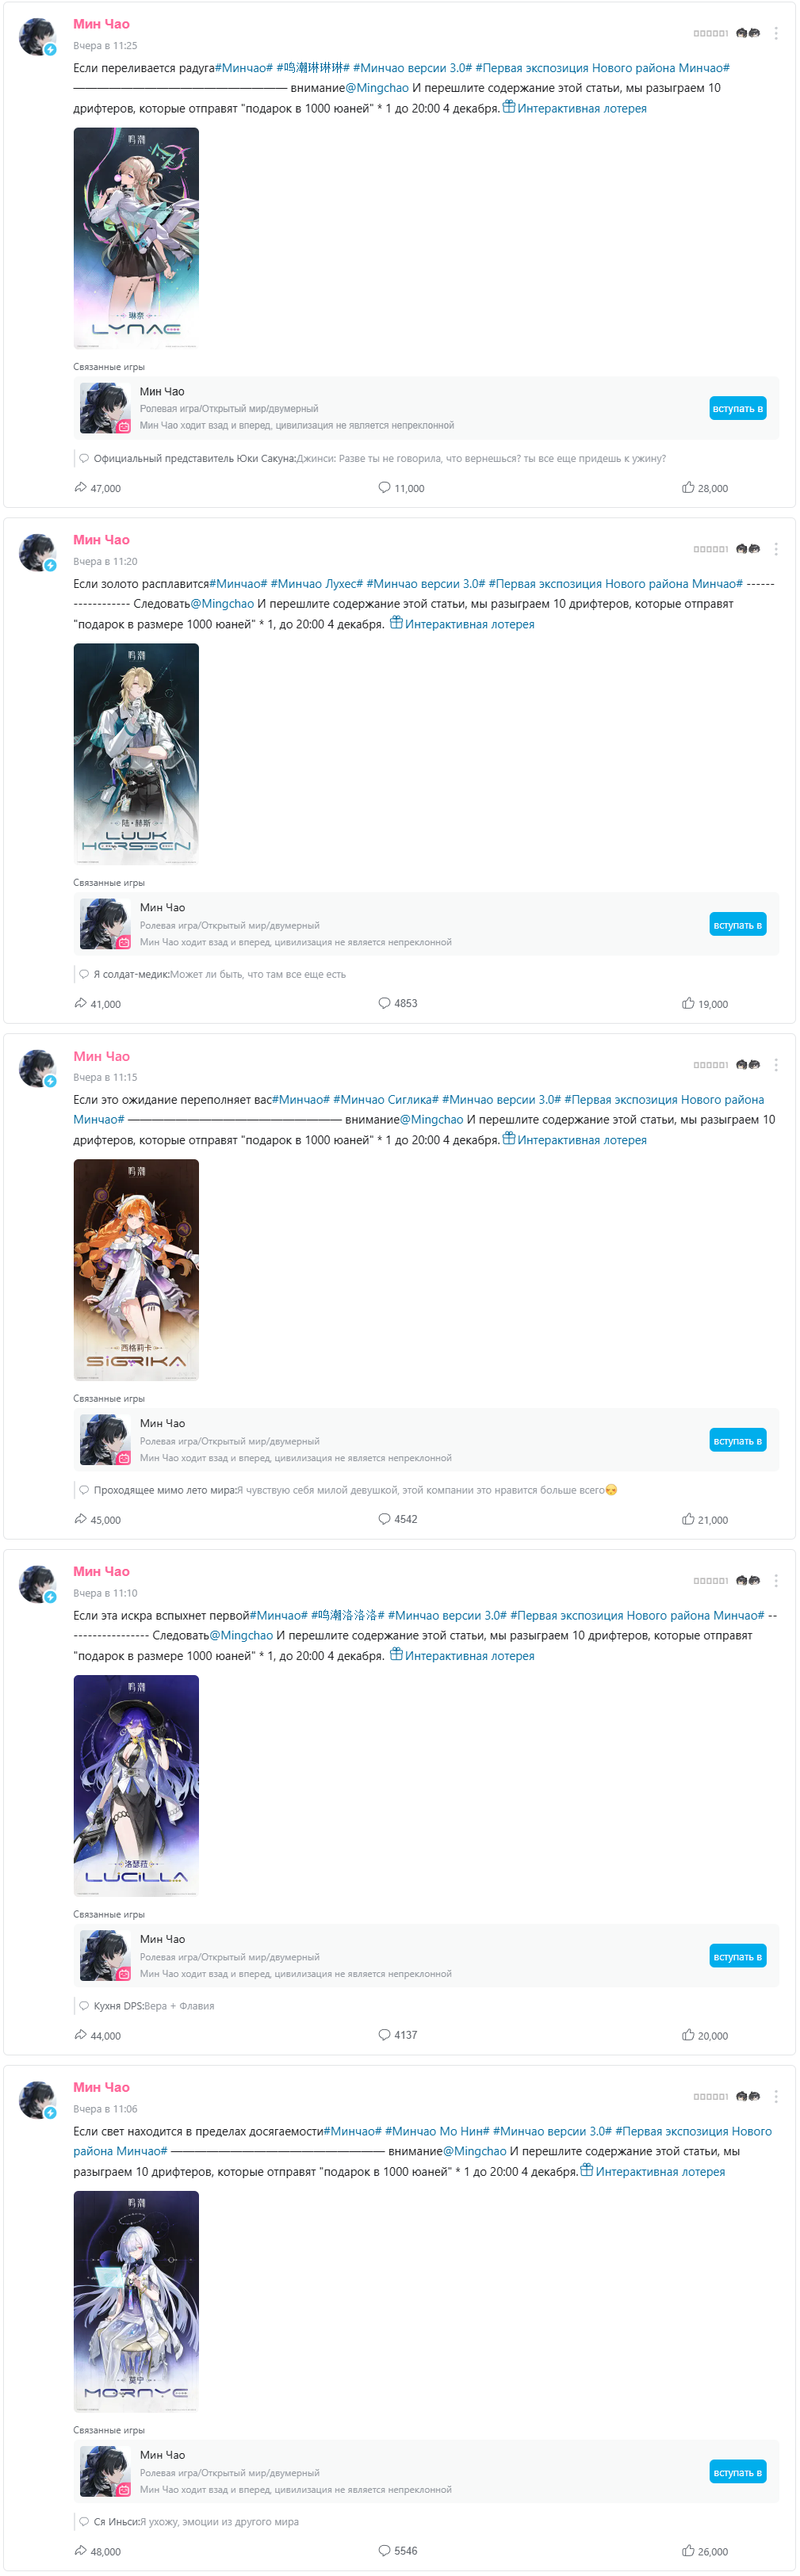Open the Sigrika character poster thumbnail

click(136, 1270)
